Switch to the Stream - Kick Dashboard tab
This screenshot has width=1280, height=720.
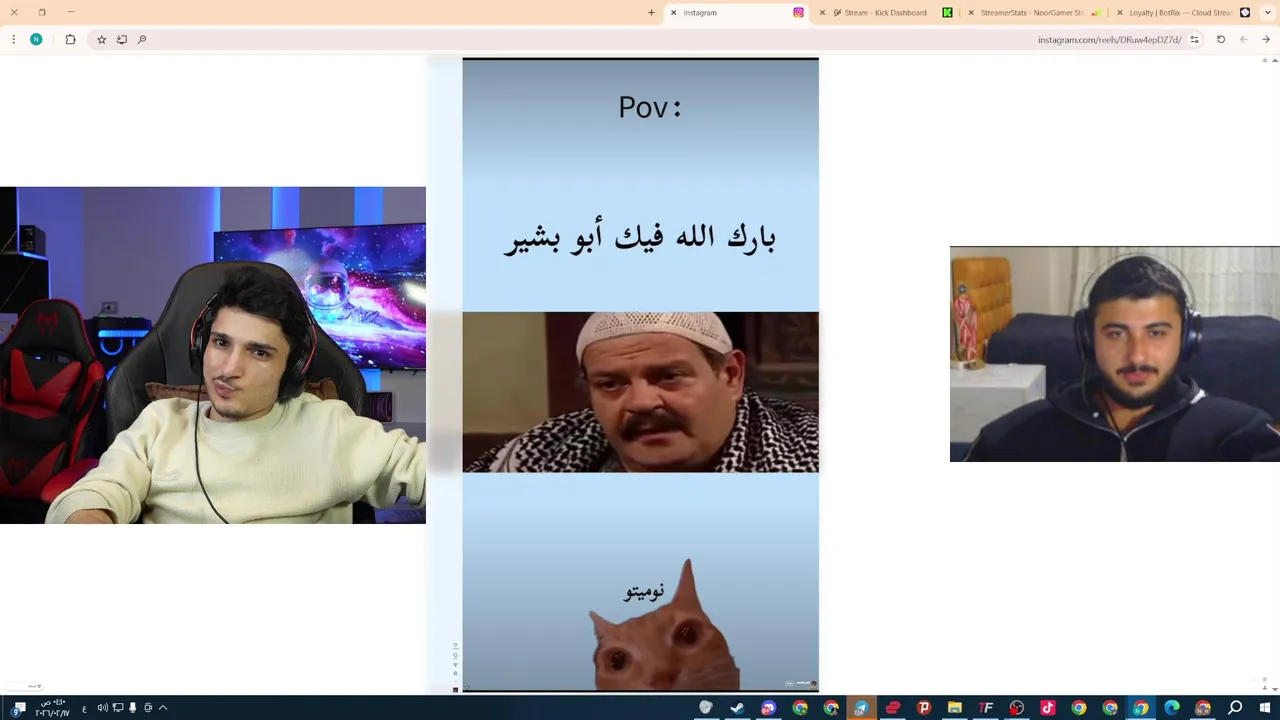tap(885, 13)
